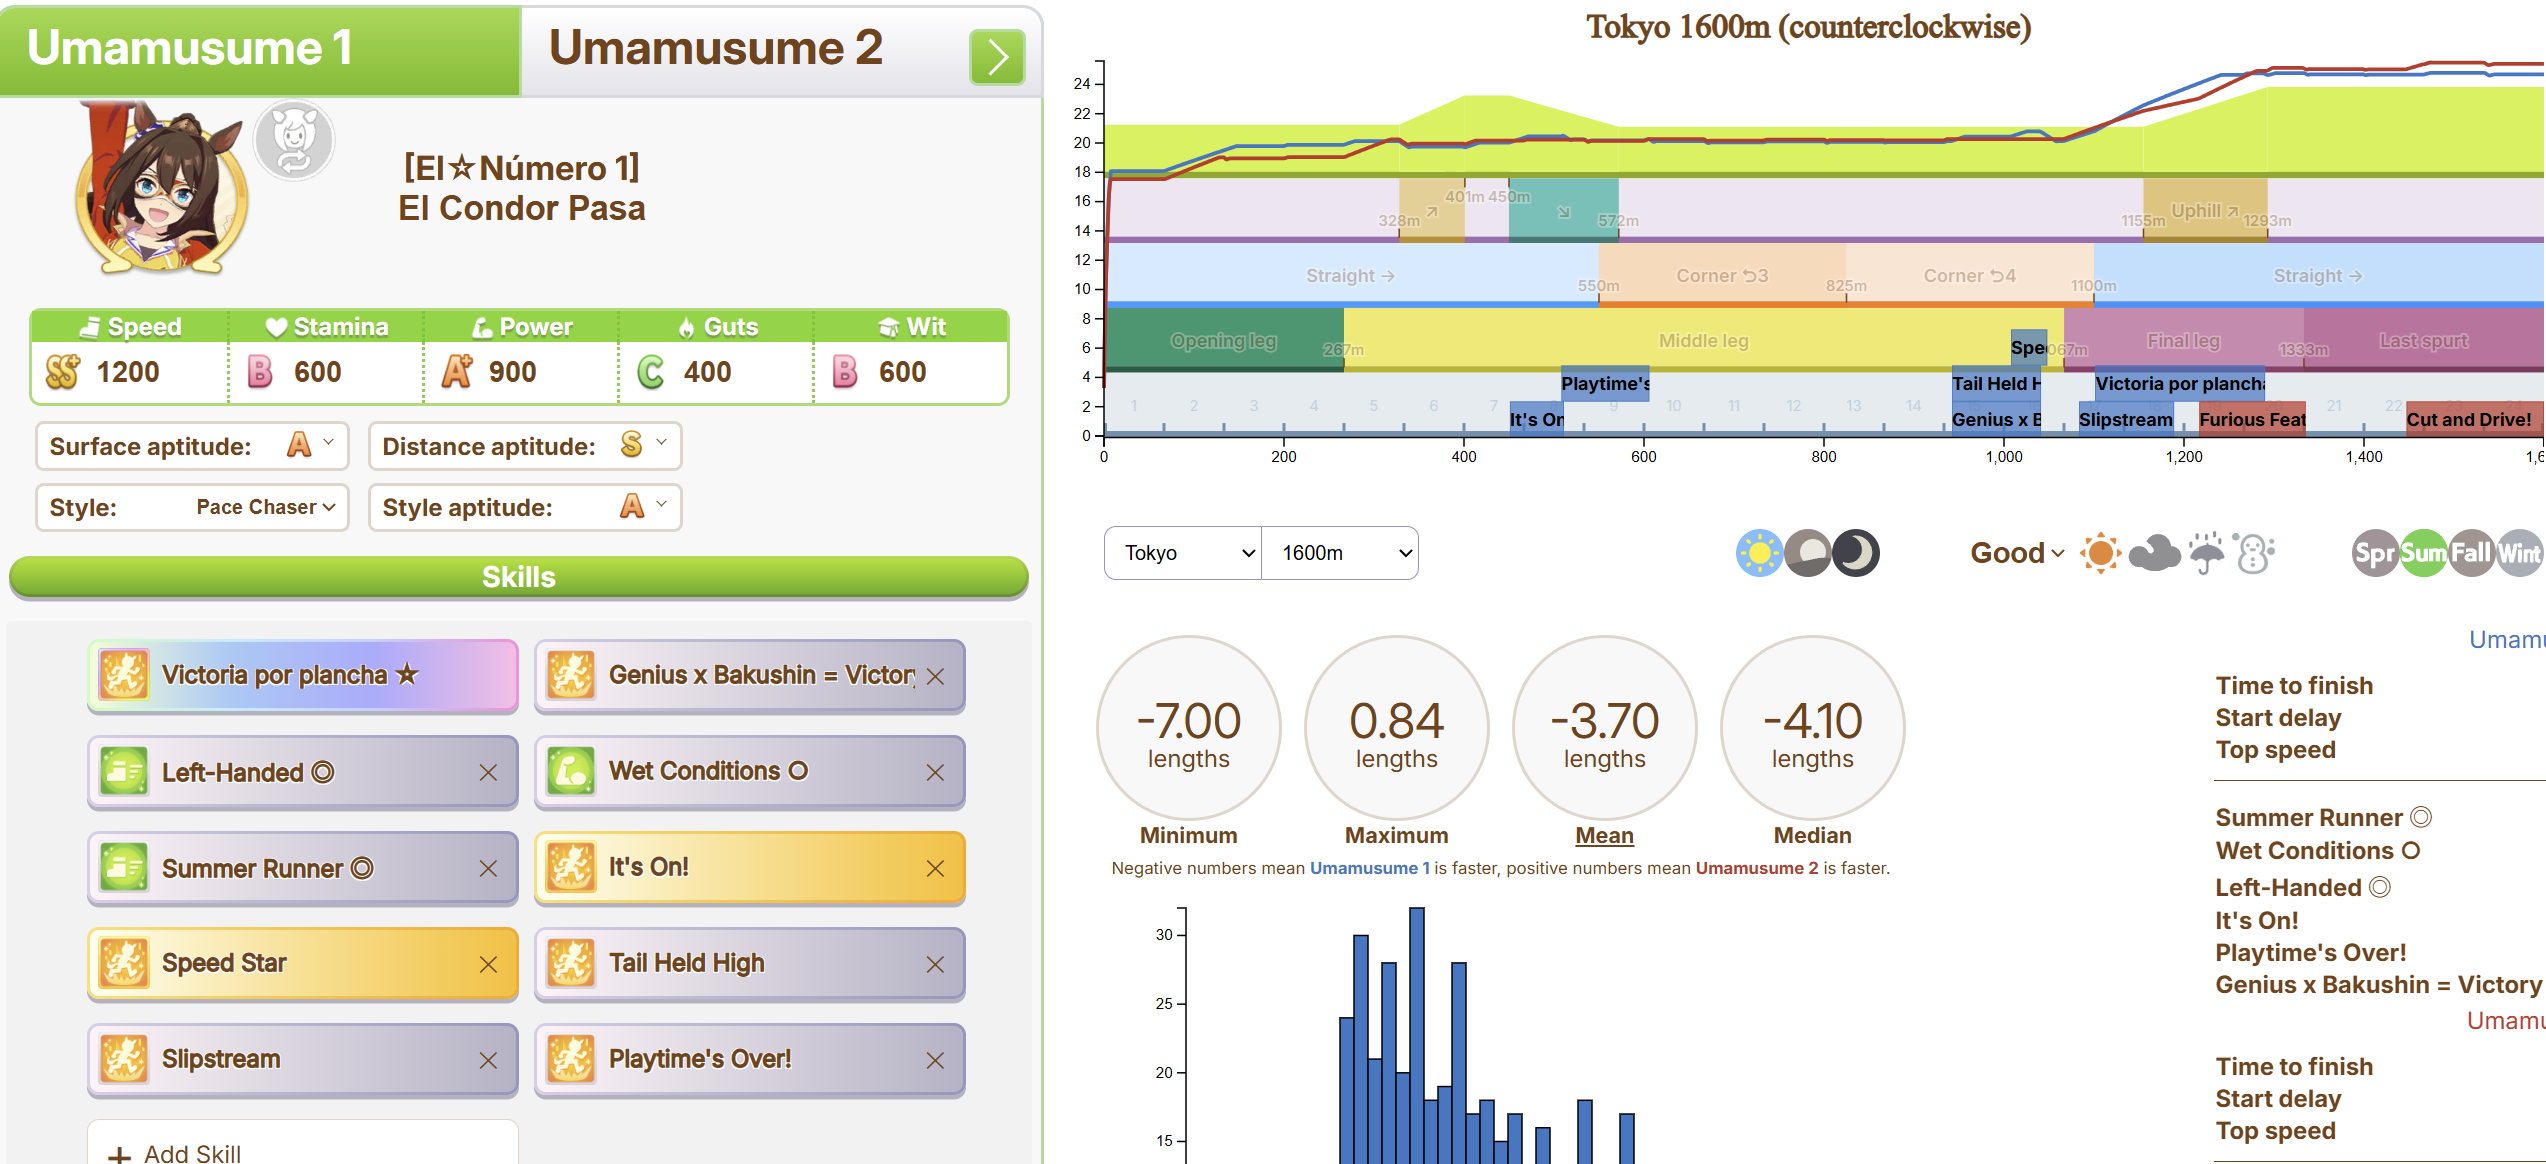Image resolution: width=2546 pixels, height=1164 pixels.
Task: Click the gray mood icon next to portrait
Action: coord(294,141)
